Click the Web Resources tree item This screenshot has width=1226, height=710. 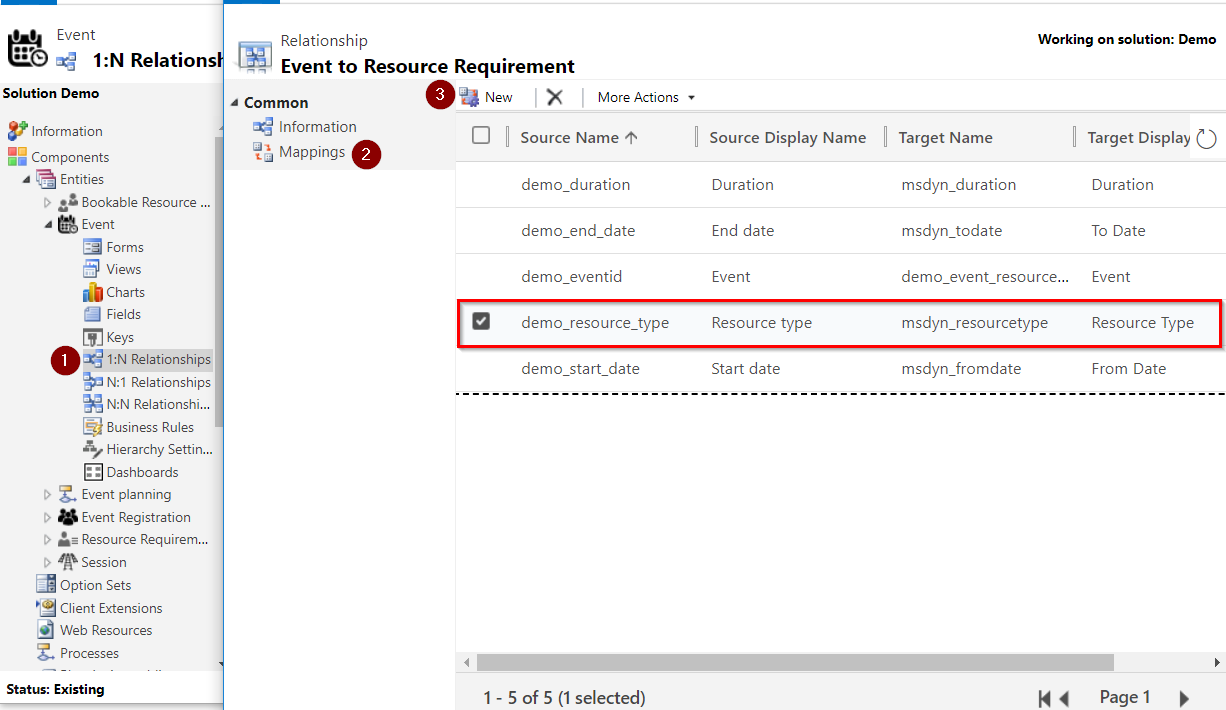point(105,630)
